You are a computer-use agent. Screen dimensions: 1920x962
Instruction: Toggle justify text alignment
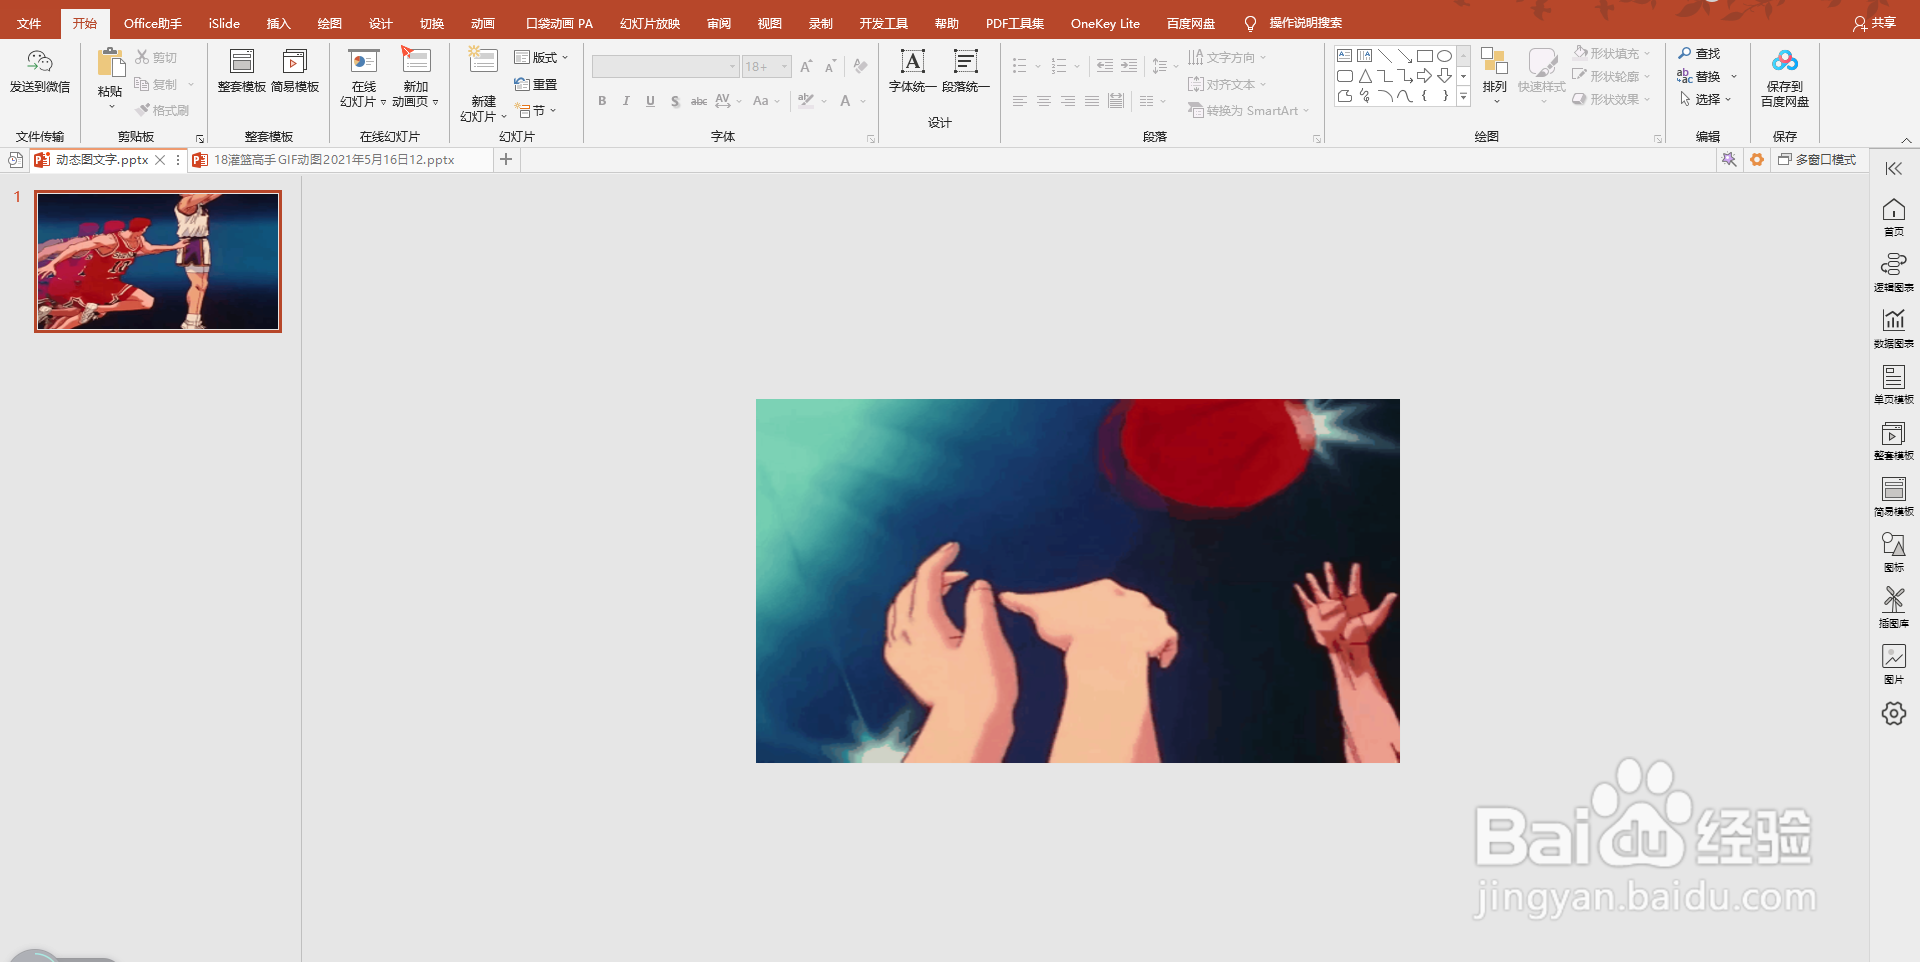tap(1092, 101)
